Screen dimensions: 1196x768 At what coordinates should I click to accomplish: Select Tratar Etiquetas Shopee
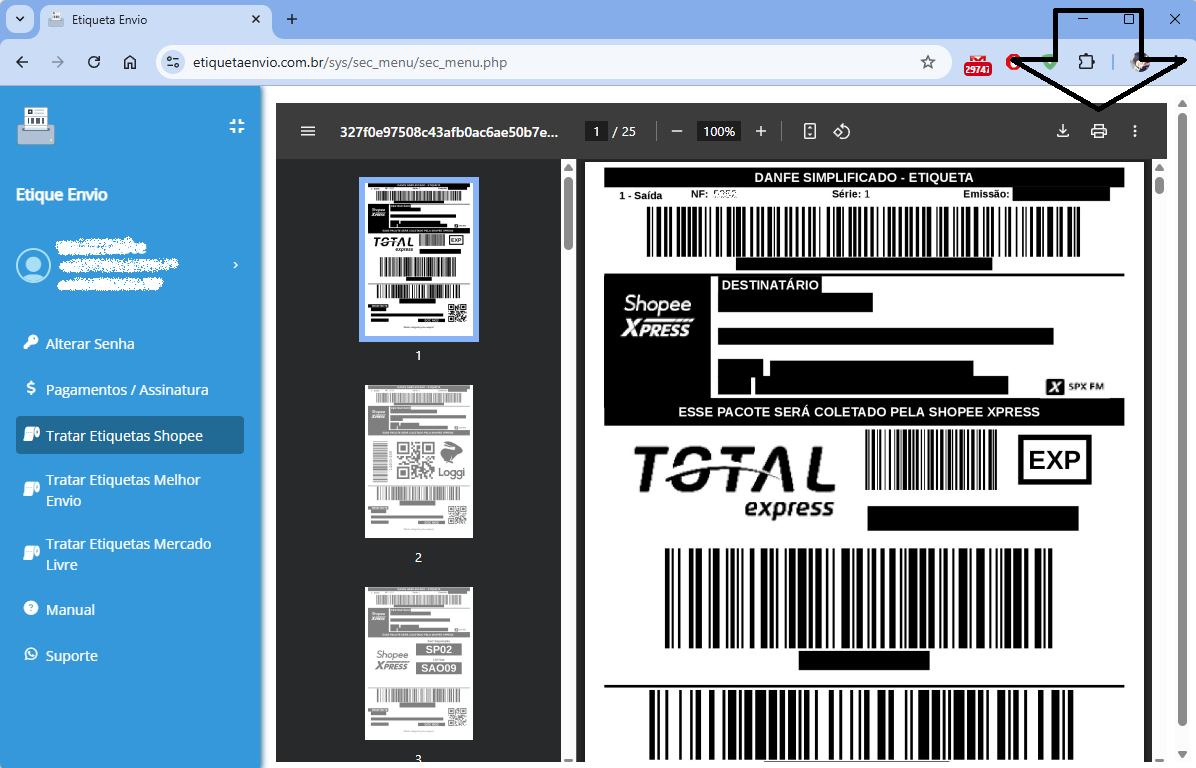(x=130, y=435)
